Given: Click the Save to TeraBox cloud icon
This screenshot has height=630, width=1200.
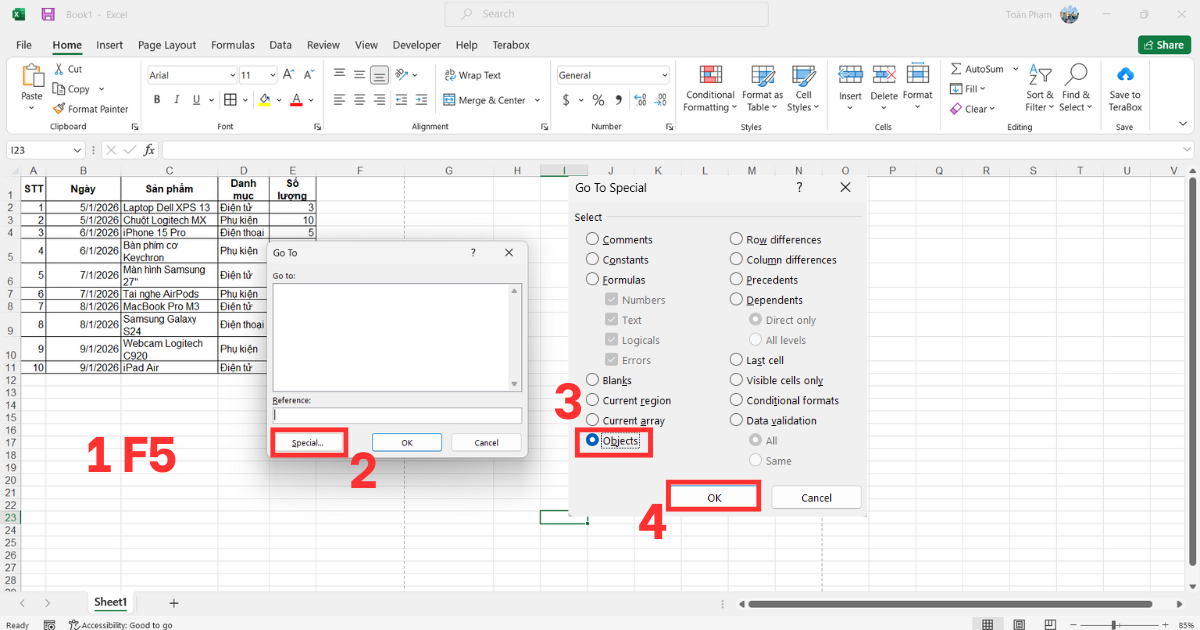Looking at the screenshot, I should (x=1125, y=75).
